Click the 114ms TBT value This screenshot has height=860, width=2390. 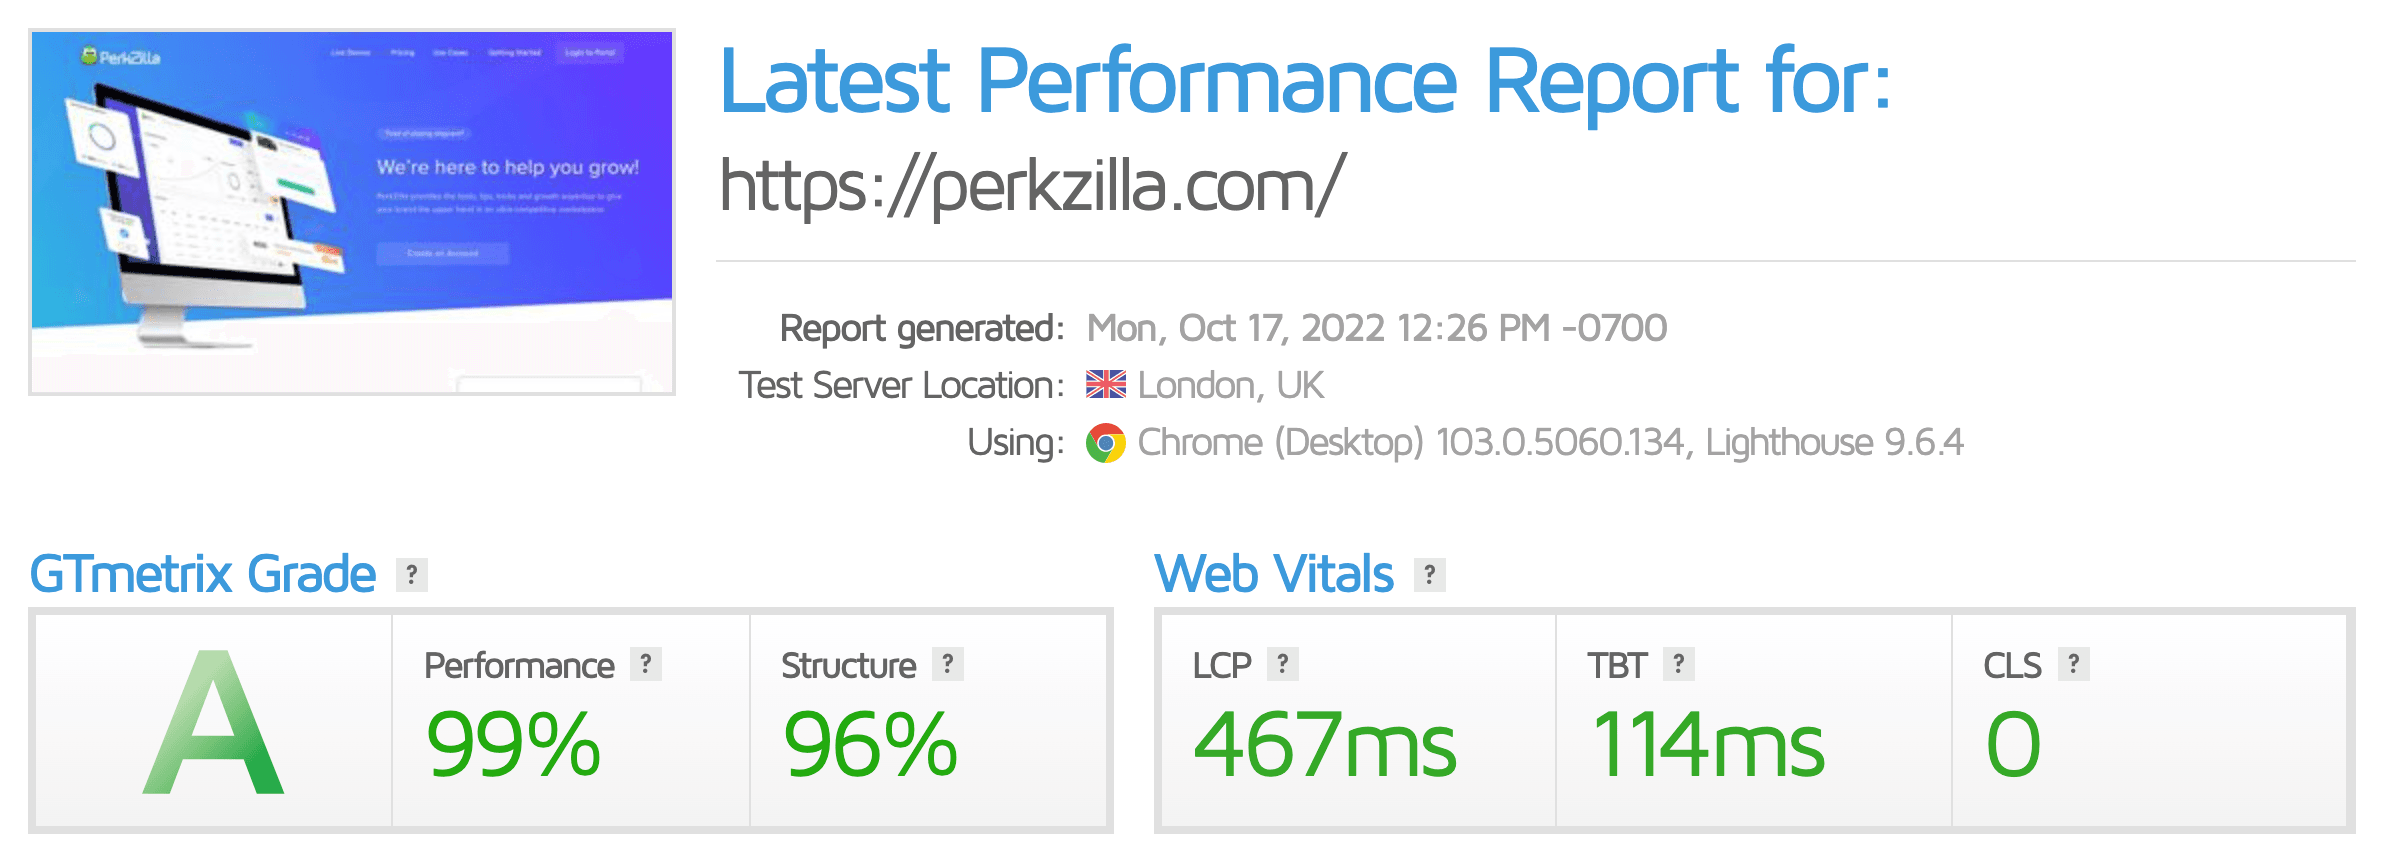[x=1708, y=745]
